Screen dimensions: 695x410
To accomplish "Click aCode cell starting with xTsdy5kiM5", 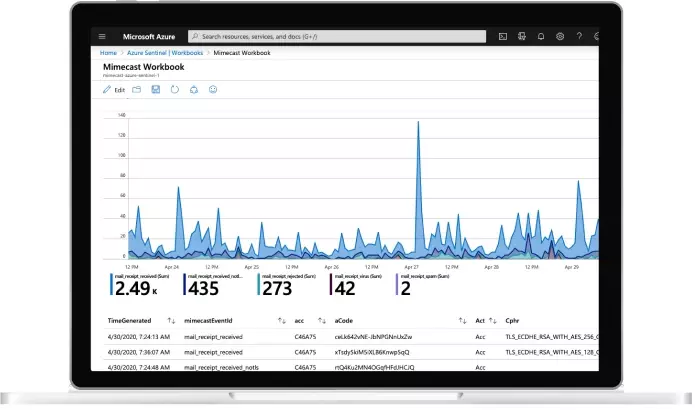I will click(x=372, y=352).
